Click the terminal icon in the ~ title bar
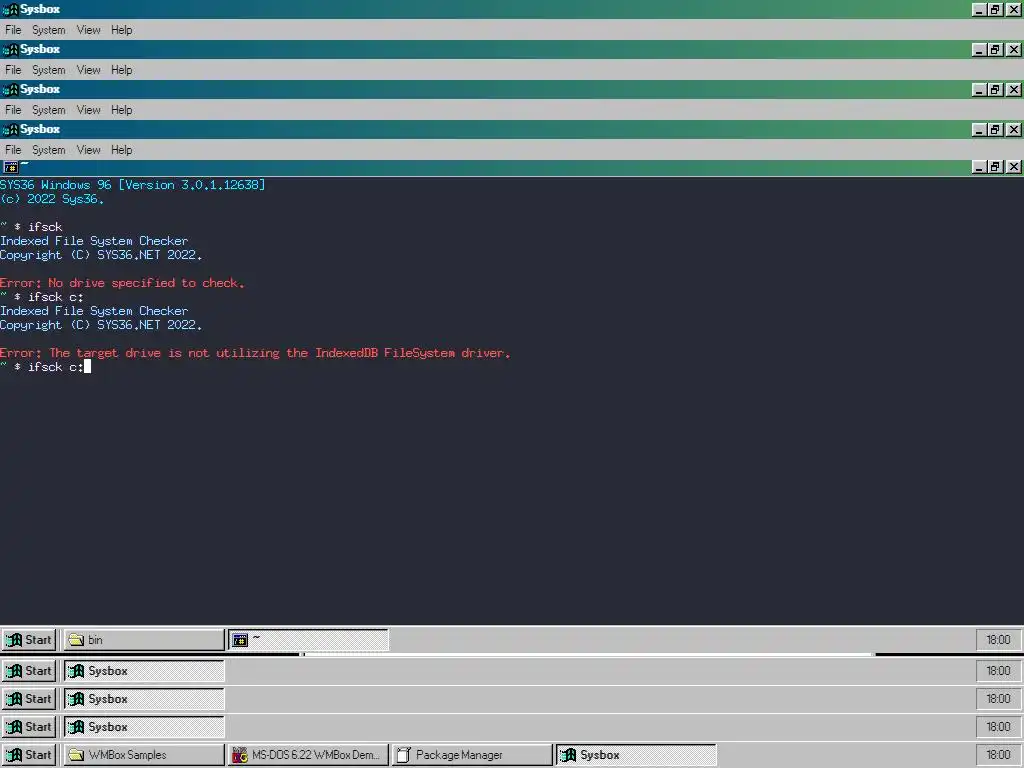 pos(10,167)
